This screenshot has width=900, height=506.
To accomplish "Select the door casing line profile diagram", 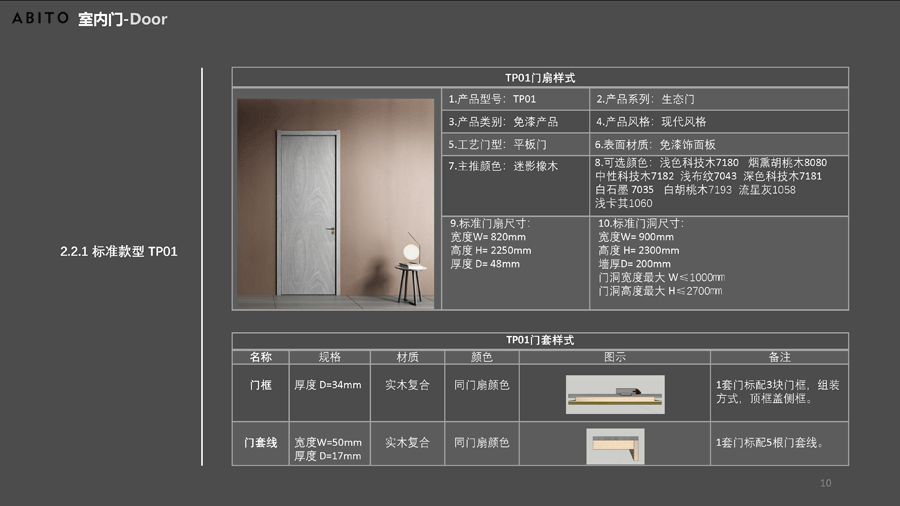I will (x=614, y=445).
